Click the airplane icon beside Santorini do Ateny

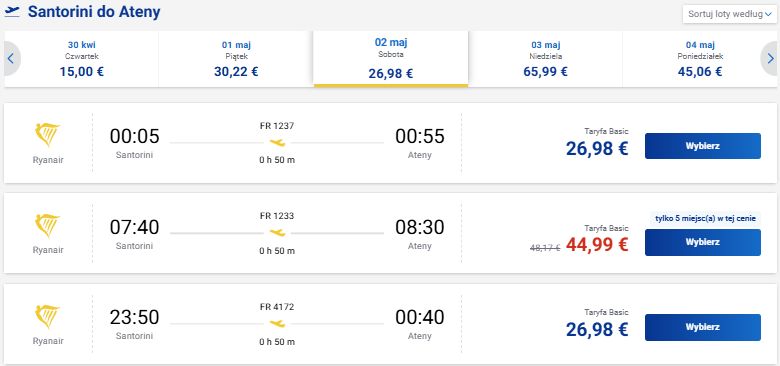tap(12, 11)
